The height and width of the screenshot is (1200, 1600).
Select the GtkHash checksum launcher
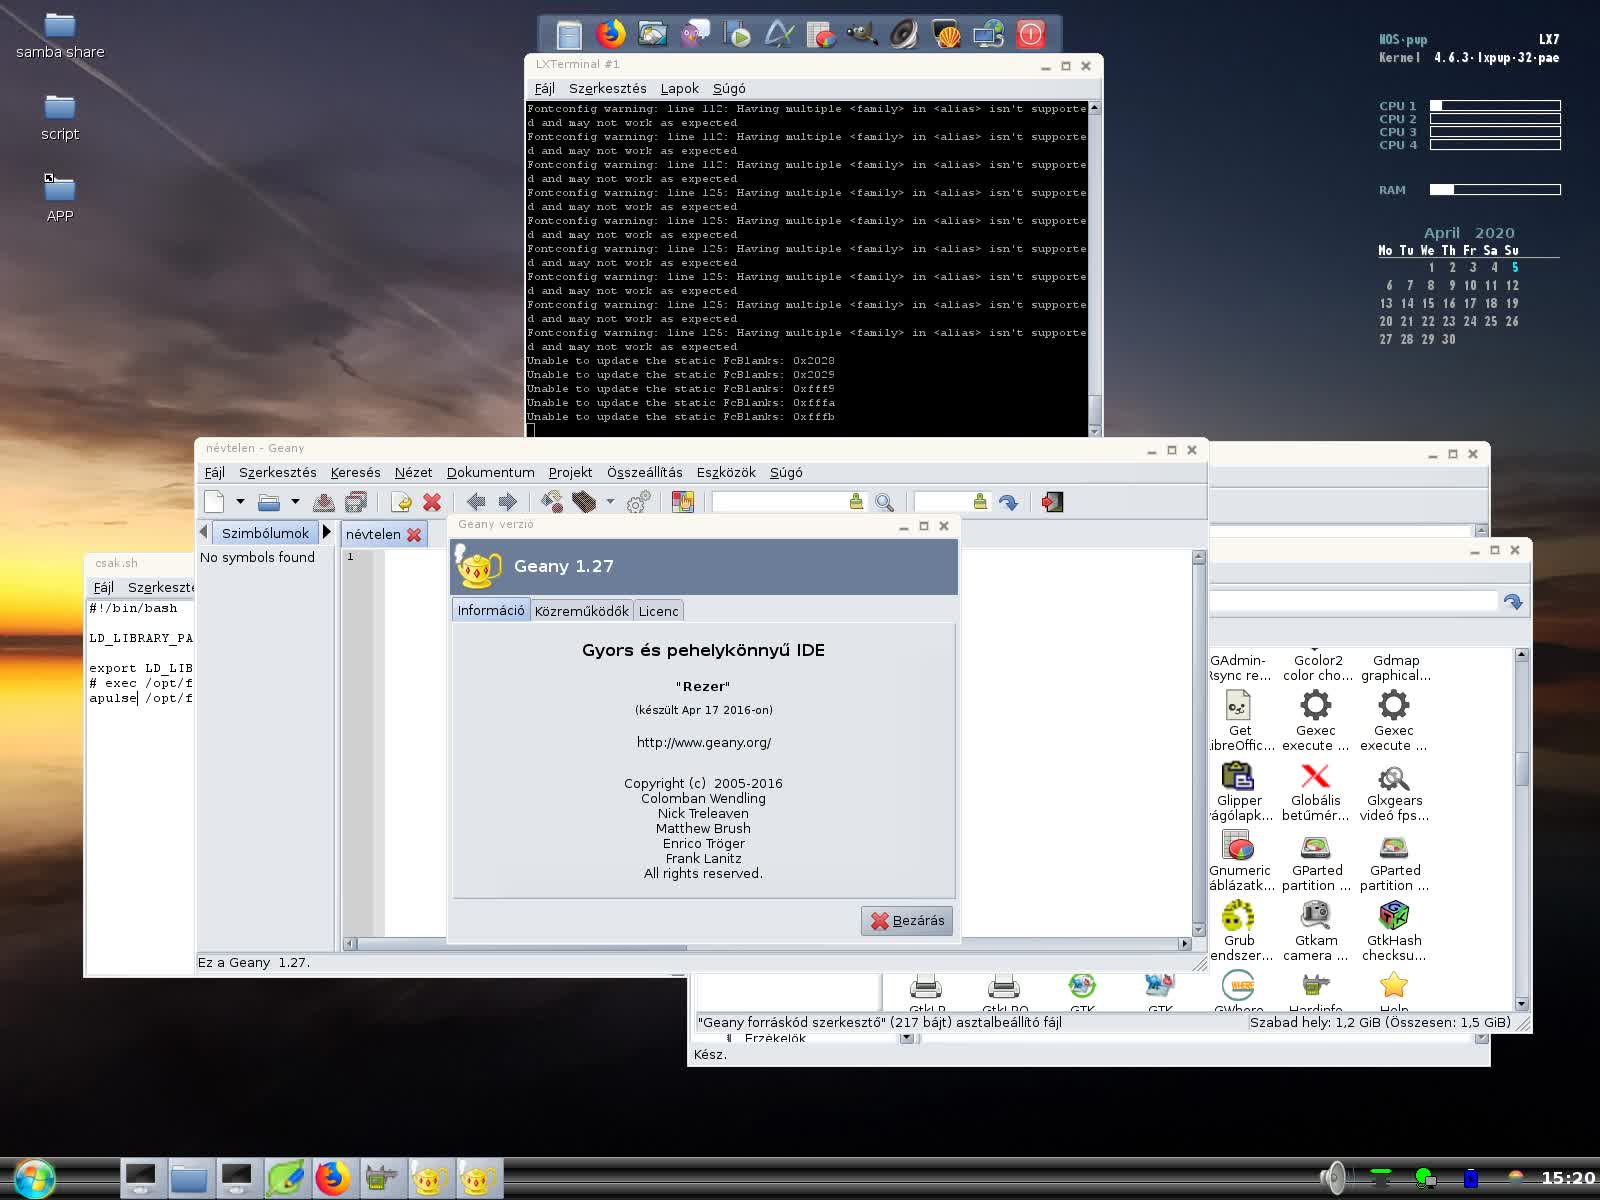click(1394, 932)
